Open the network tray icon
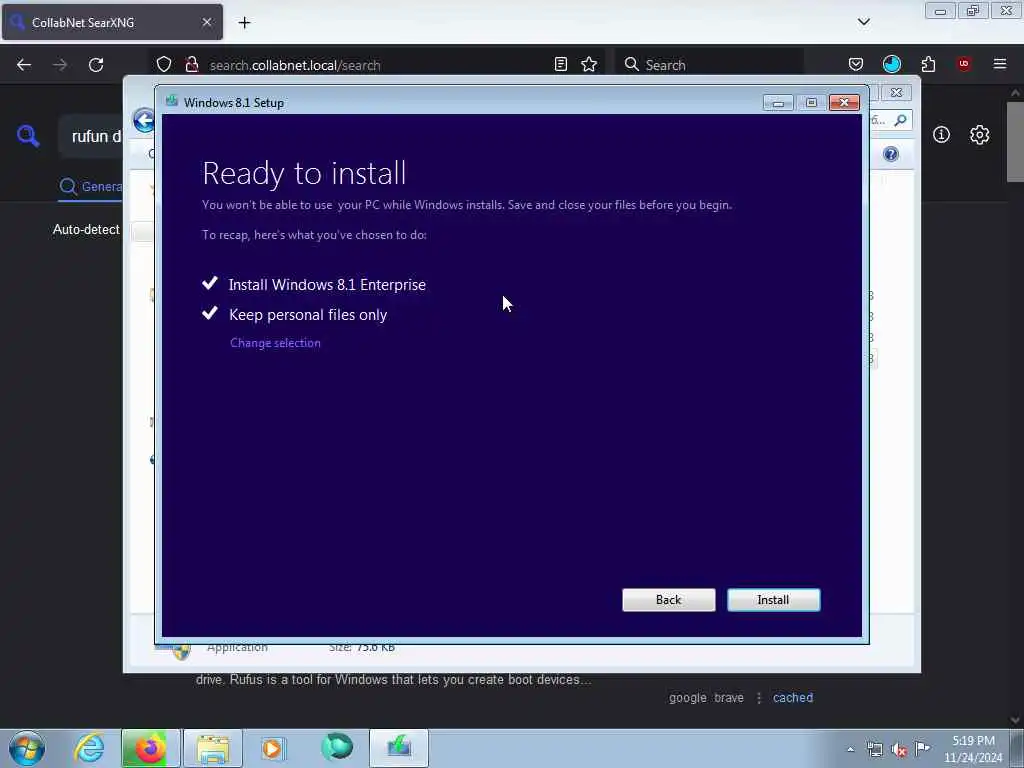 click(874, 749)
